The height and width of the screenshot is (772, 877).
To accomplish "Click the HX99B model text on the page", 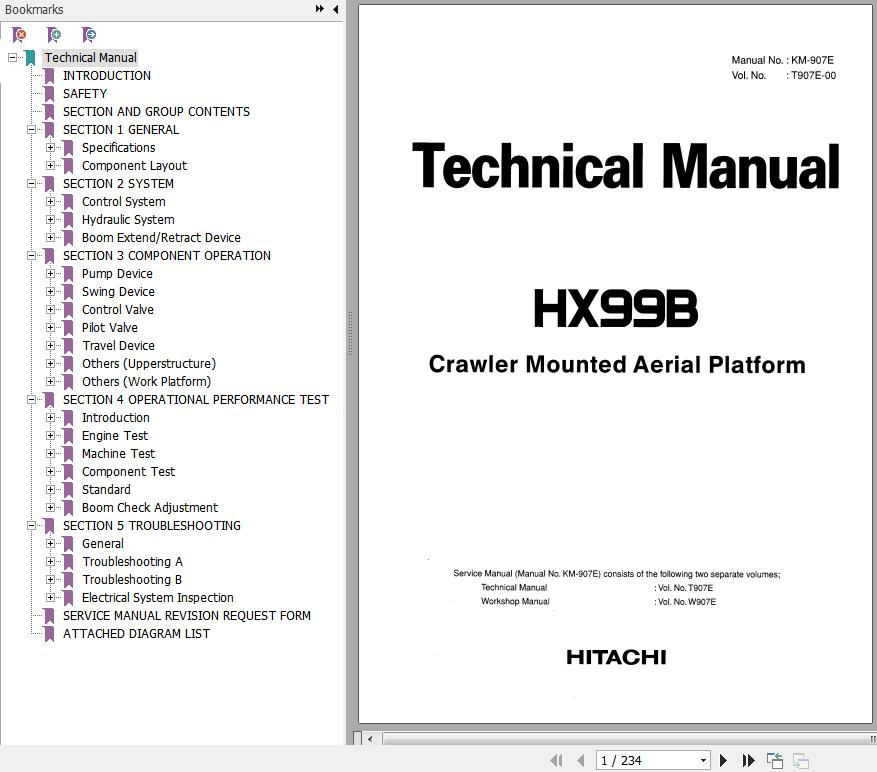I will [x=616, y=308].
